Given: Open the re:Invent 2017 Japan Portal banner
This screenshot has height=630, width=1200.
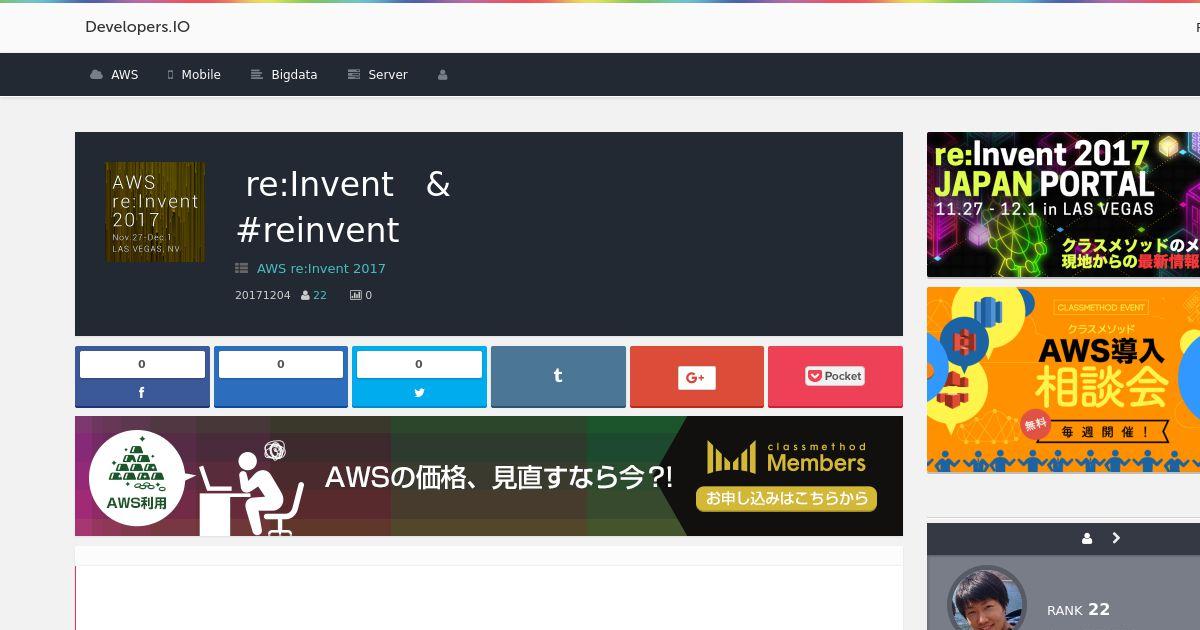Looking at the screenshot, I should (x=1063, y=204).
